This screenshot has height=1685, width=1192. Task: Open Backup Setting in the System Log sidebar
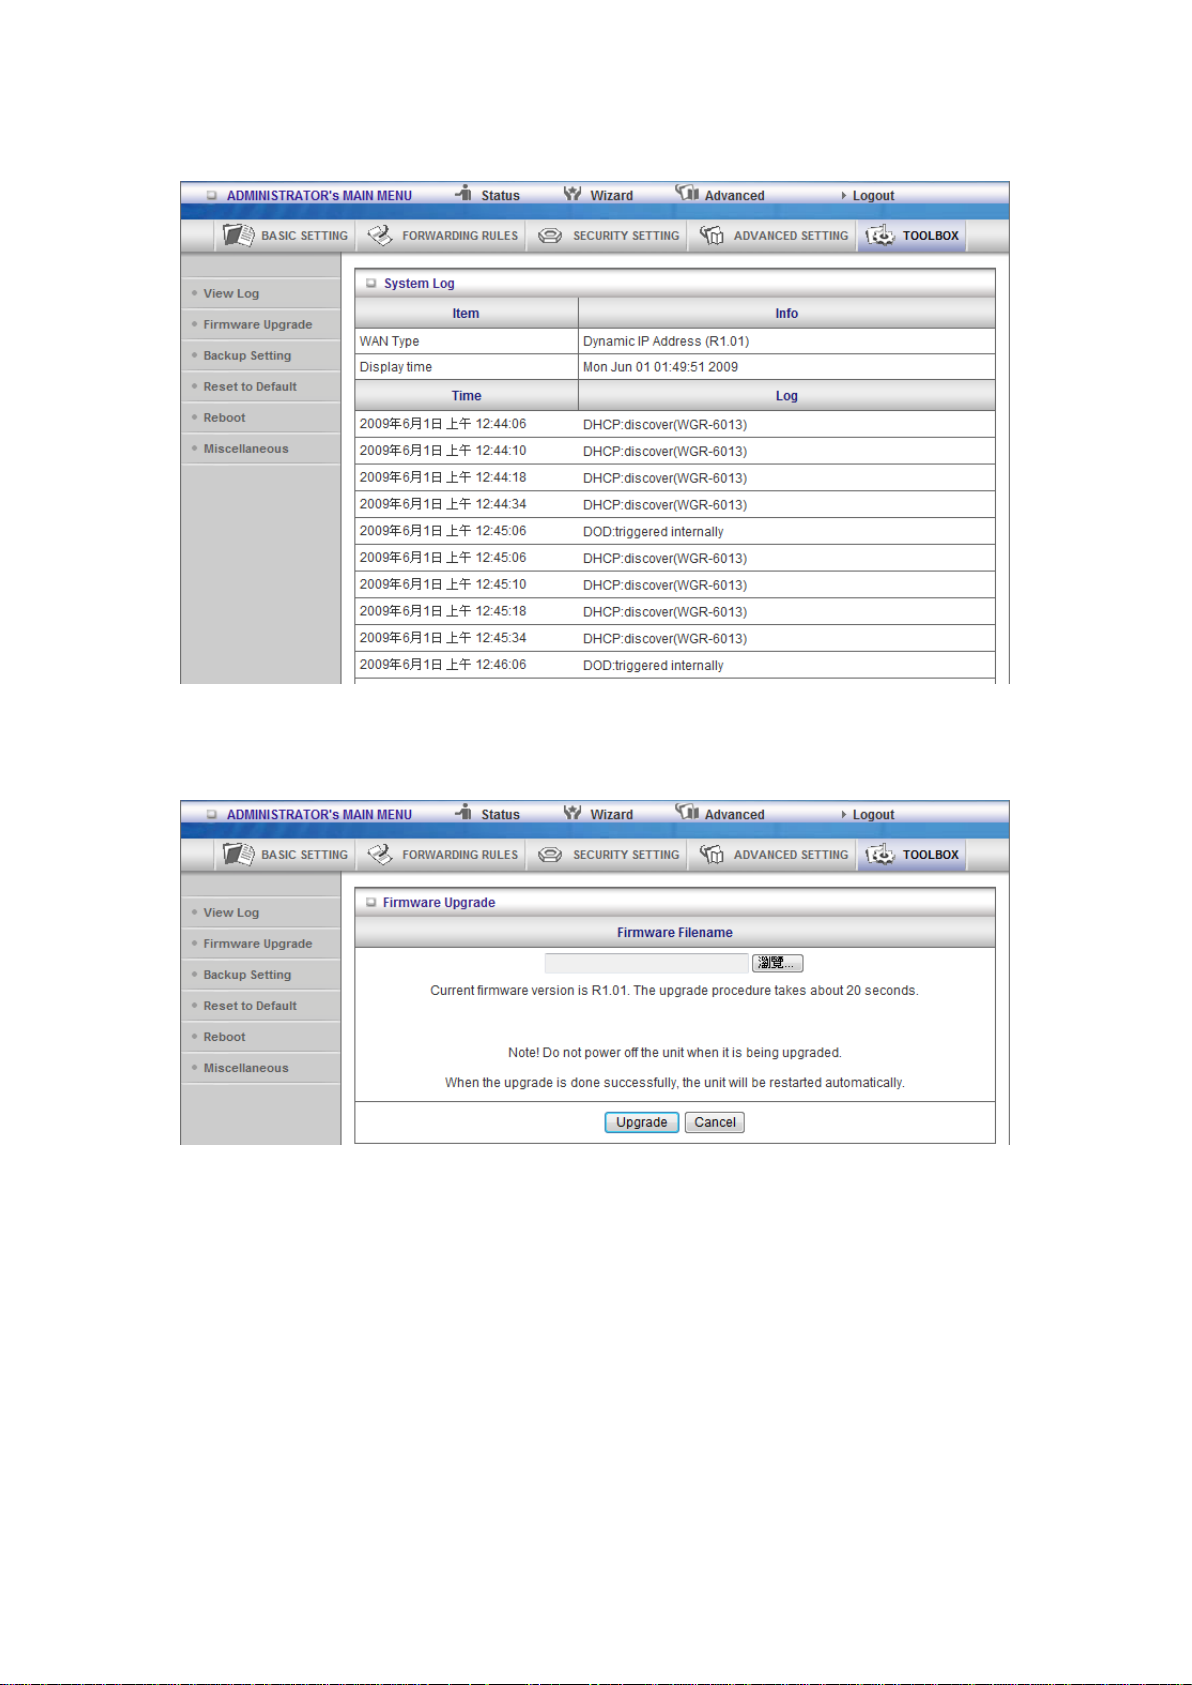tap(247, 356)
